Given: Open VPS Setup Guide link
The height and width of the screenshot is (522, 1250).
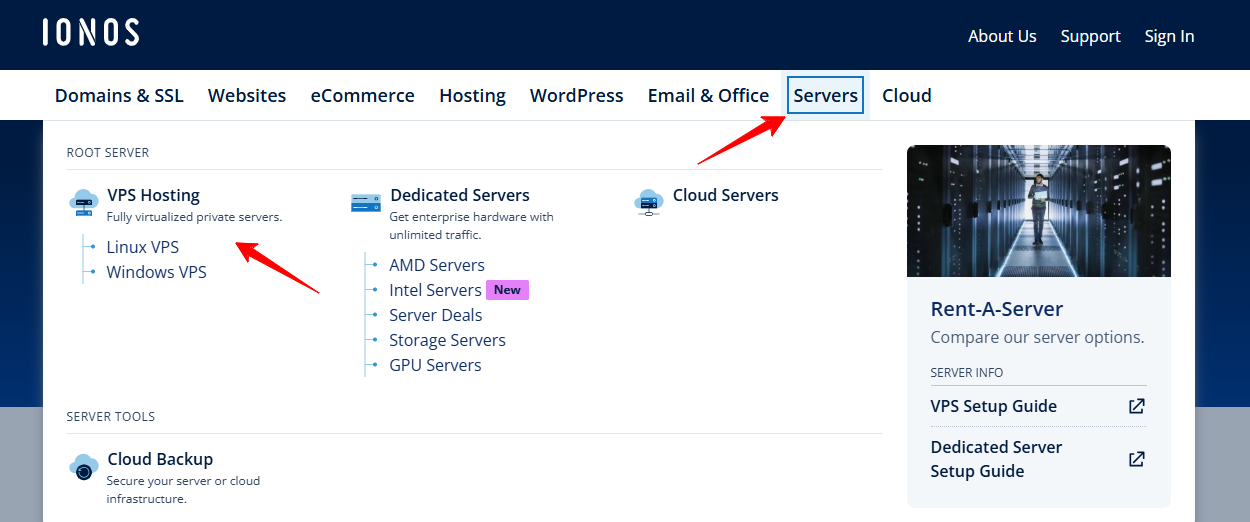Looking at the screenshot, I should pyautogui.click(x=993, y=406).
